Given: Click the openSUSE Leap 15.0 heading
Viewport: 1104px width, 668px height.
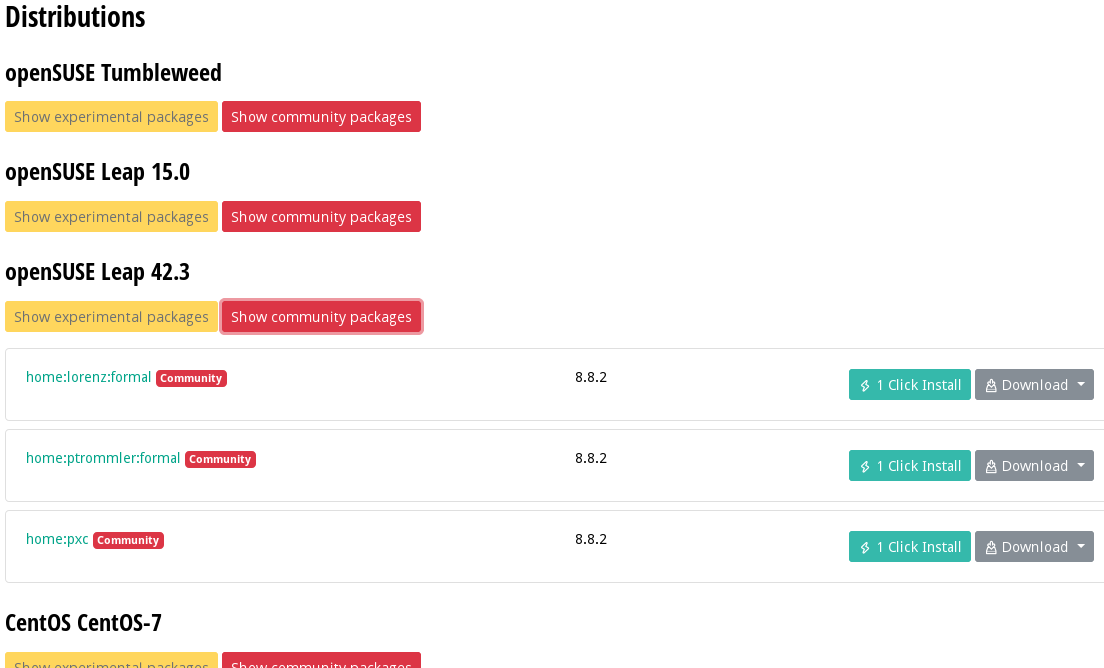Looking at the screenshot, I should 97,172.
